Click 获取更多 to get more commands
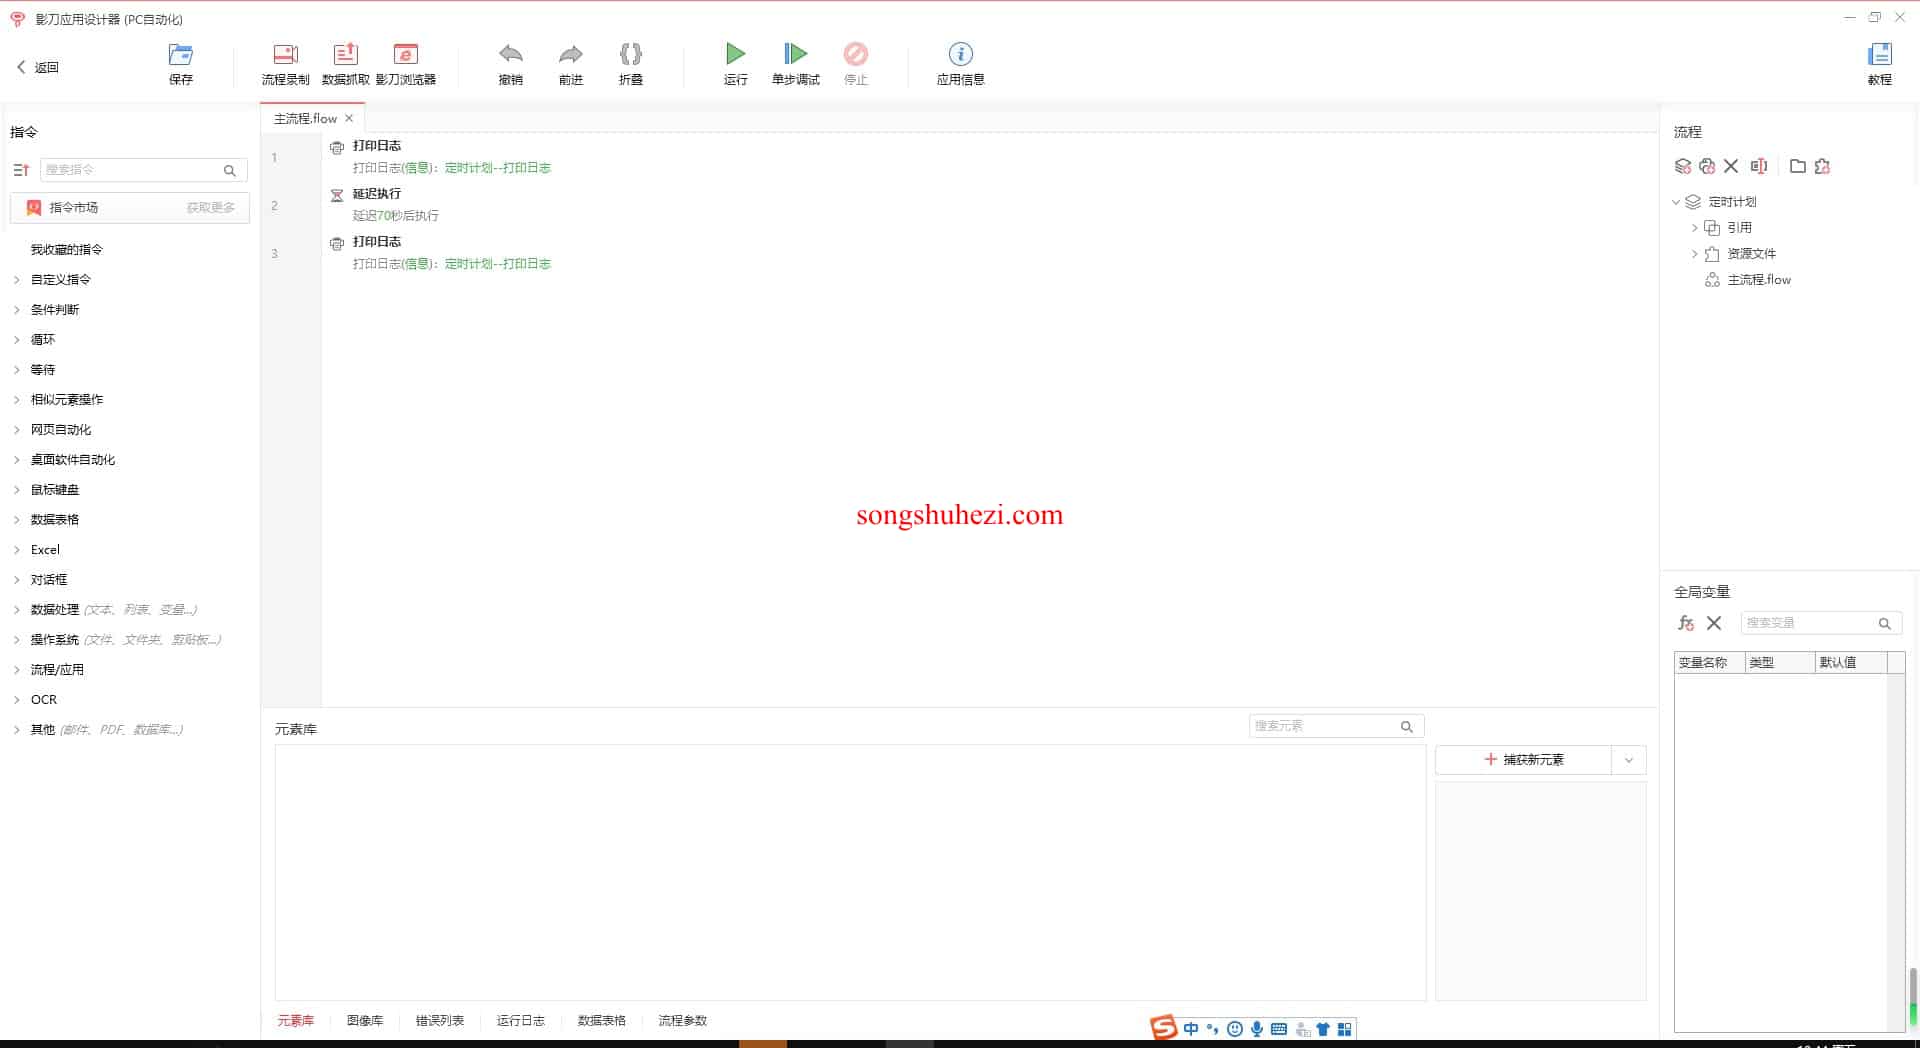Viewport: 1920px width, 1048px height. pos(211,208)
